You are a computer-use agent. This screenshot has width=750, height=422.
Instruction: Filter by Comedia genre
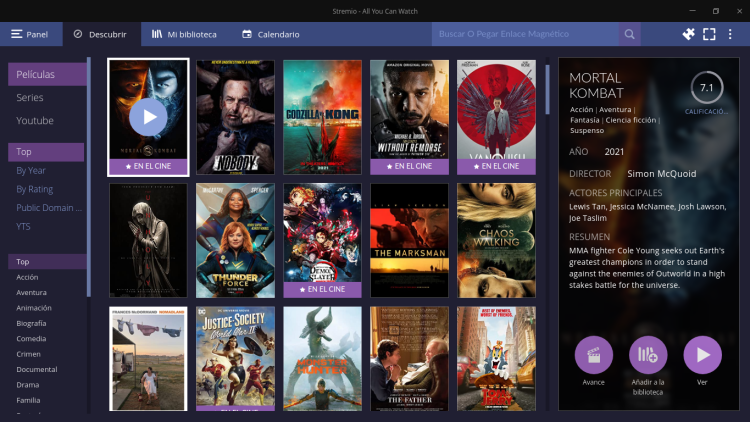(31, 339)
